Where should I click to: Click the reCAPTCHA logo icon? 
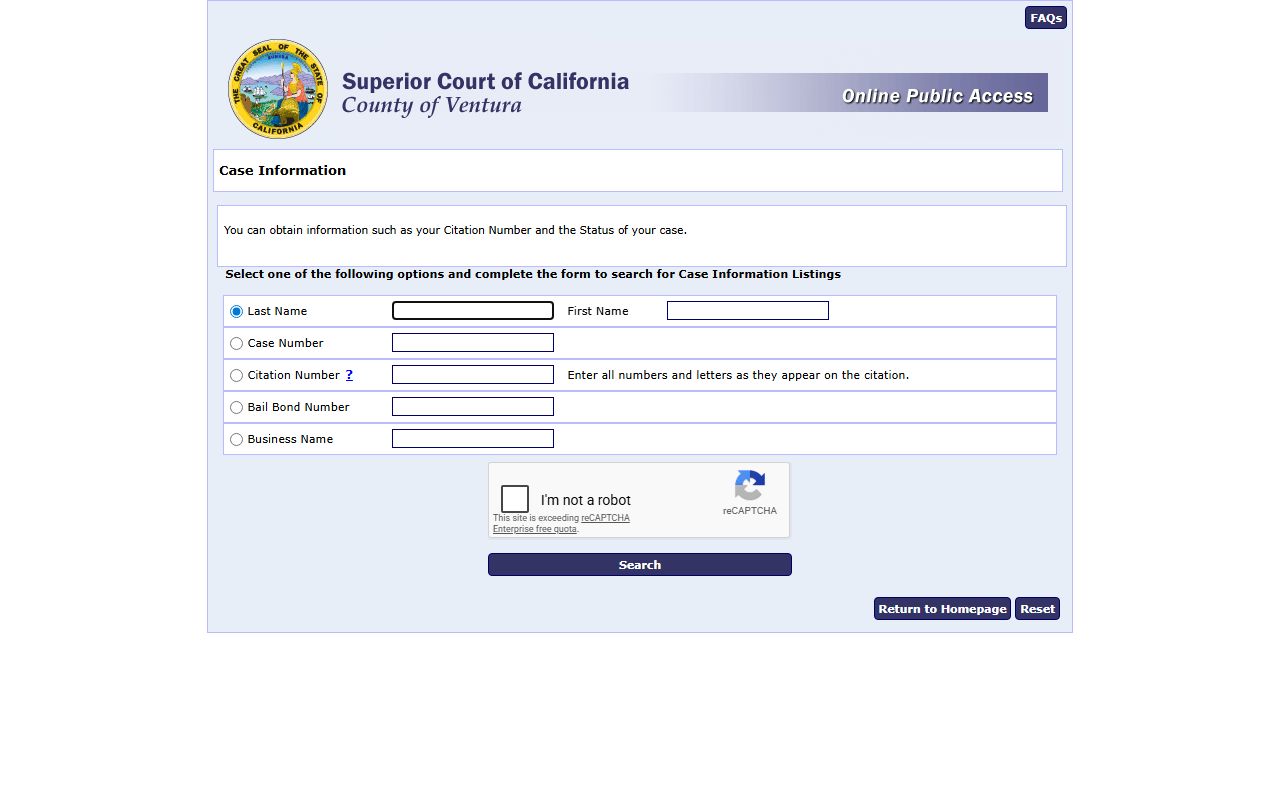[750, 486]
